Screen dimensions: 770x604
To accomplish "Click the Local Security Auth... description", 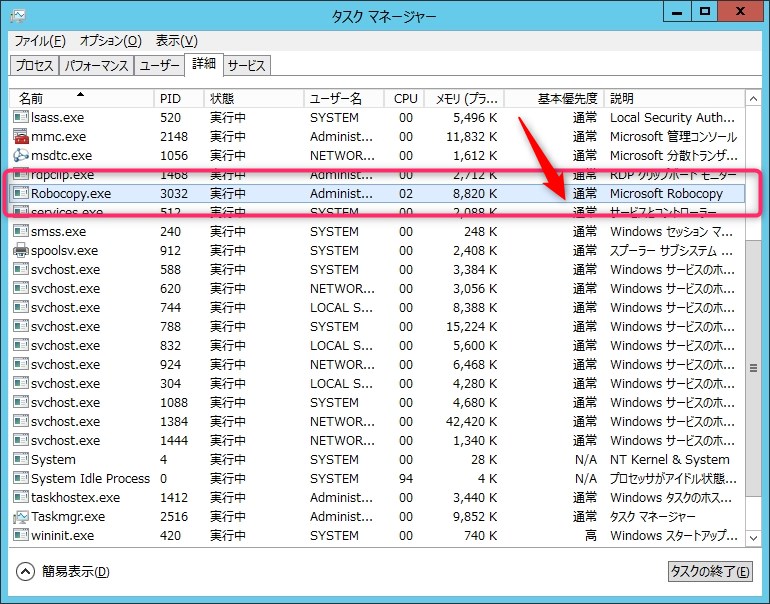I will 672,117.
